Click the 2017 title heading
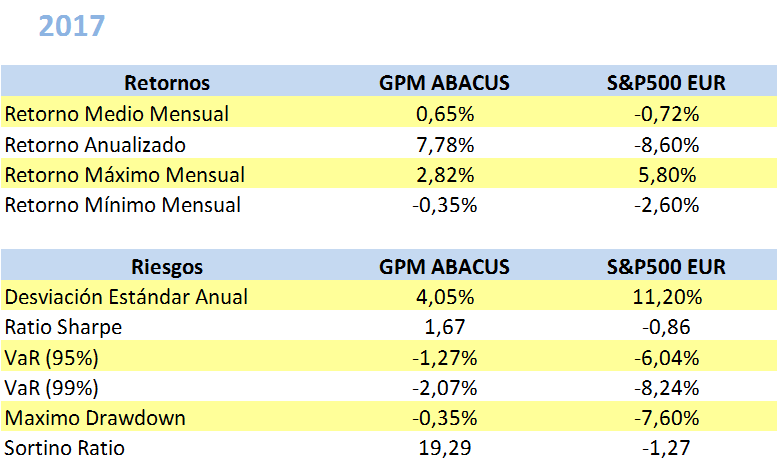The height and width of the screenshot is (463, 779). (x=71, y=25)
